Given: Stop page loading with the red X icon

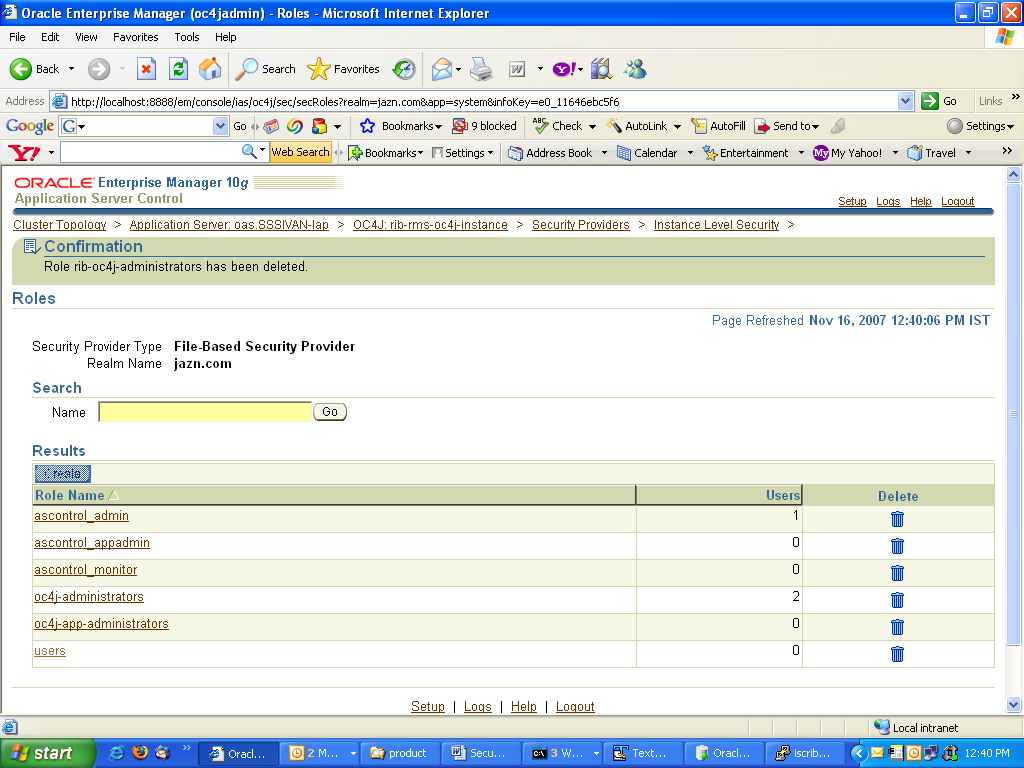Looking at the screenshot, I should pos(146,69).
